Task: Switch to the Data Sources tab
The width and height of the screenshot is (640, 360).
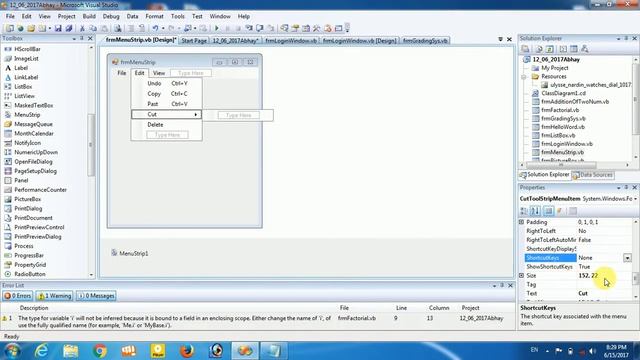Action: click(x=593, y=175)
